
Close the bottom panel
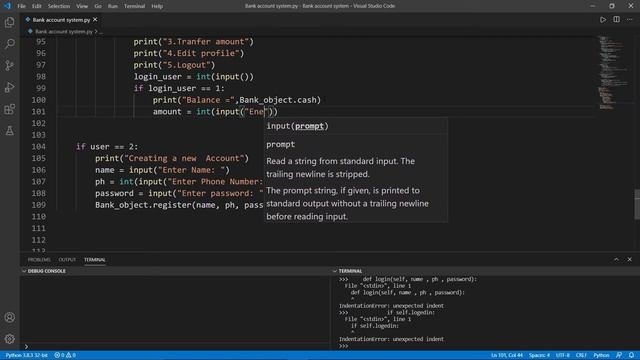tap(630, 260)
